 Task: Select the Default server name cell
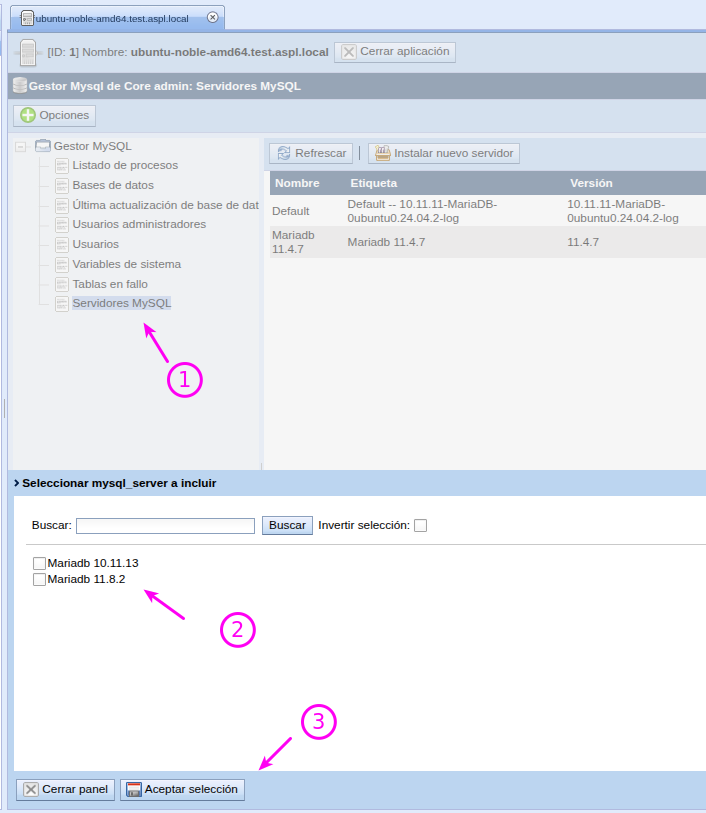[291, 211]
